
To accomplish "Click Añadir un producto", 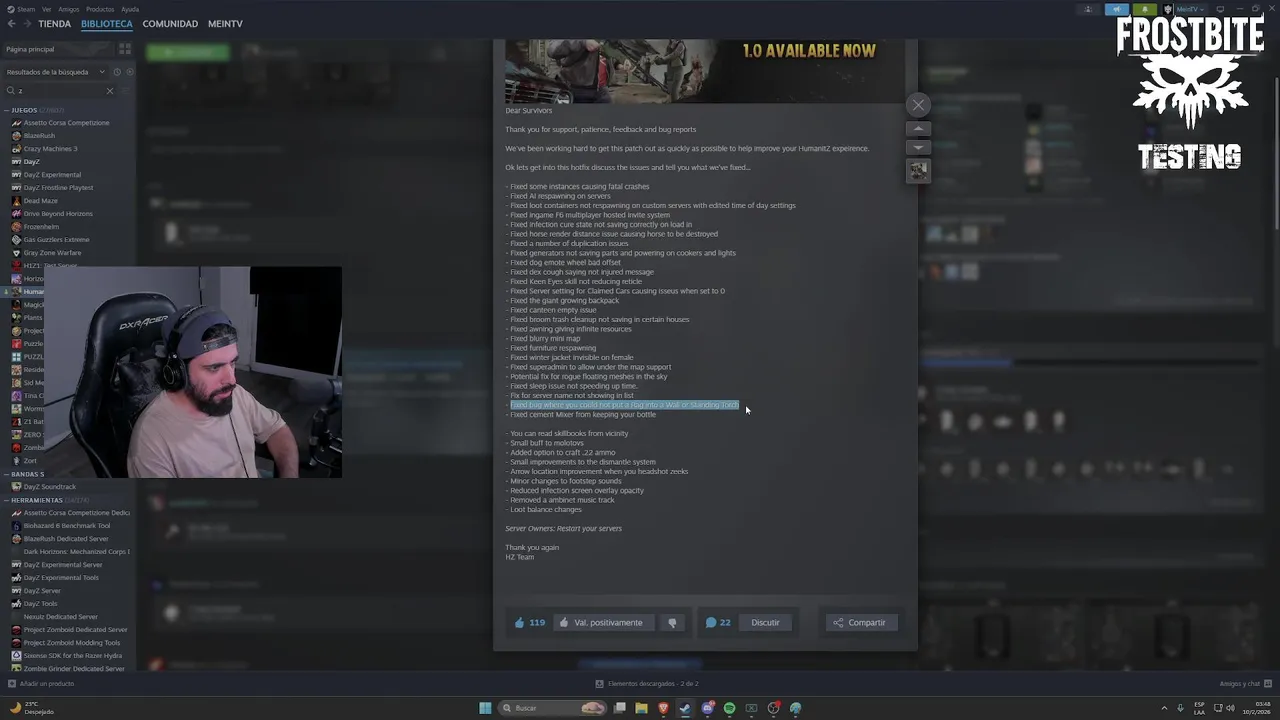I will 41,684.
